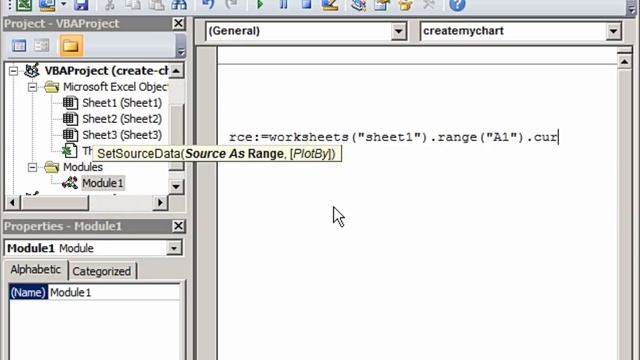The width and height of the screenshot is (640, 360).
Task: Click the Reset stop icon
Action: 306,5
